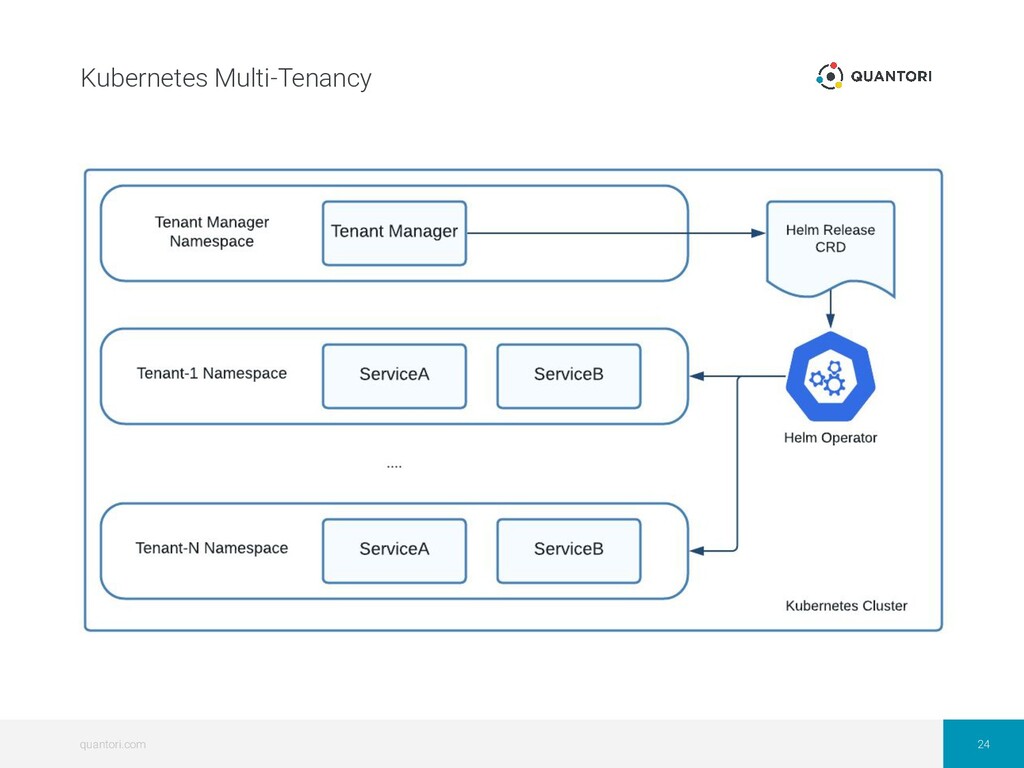Viewport: 1024px width, 768px height.
Task: Select ServiceA in Tenant-1 Namespace
Action: 394,376
